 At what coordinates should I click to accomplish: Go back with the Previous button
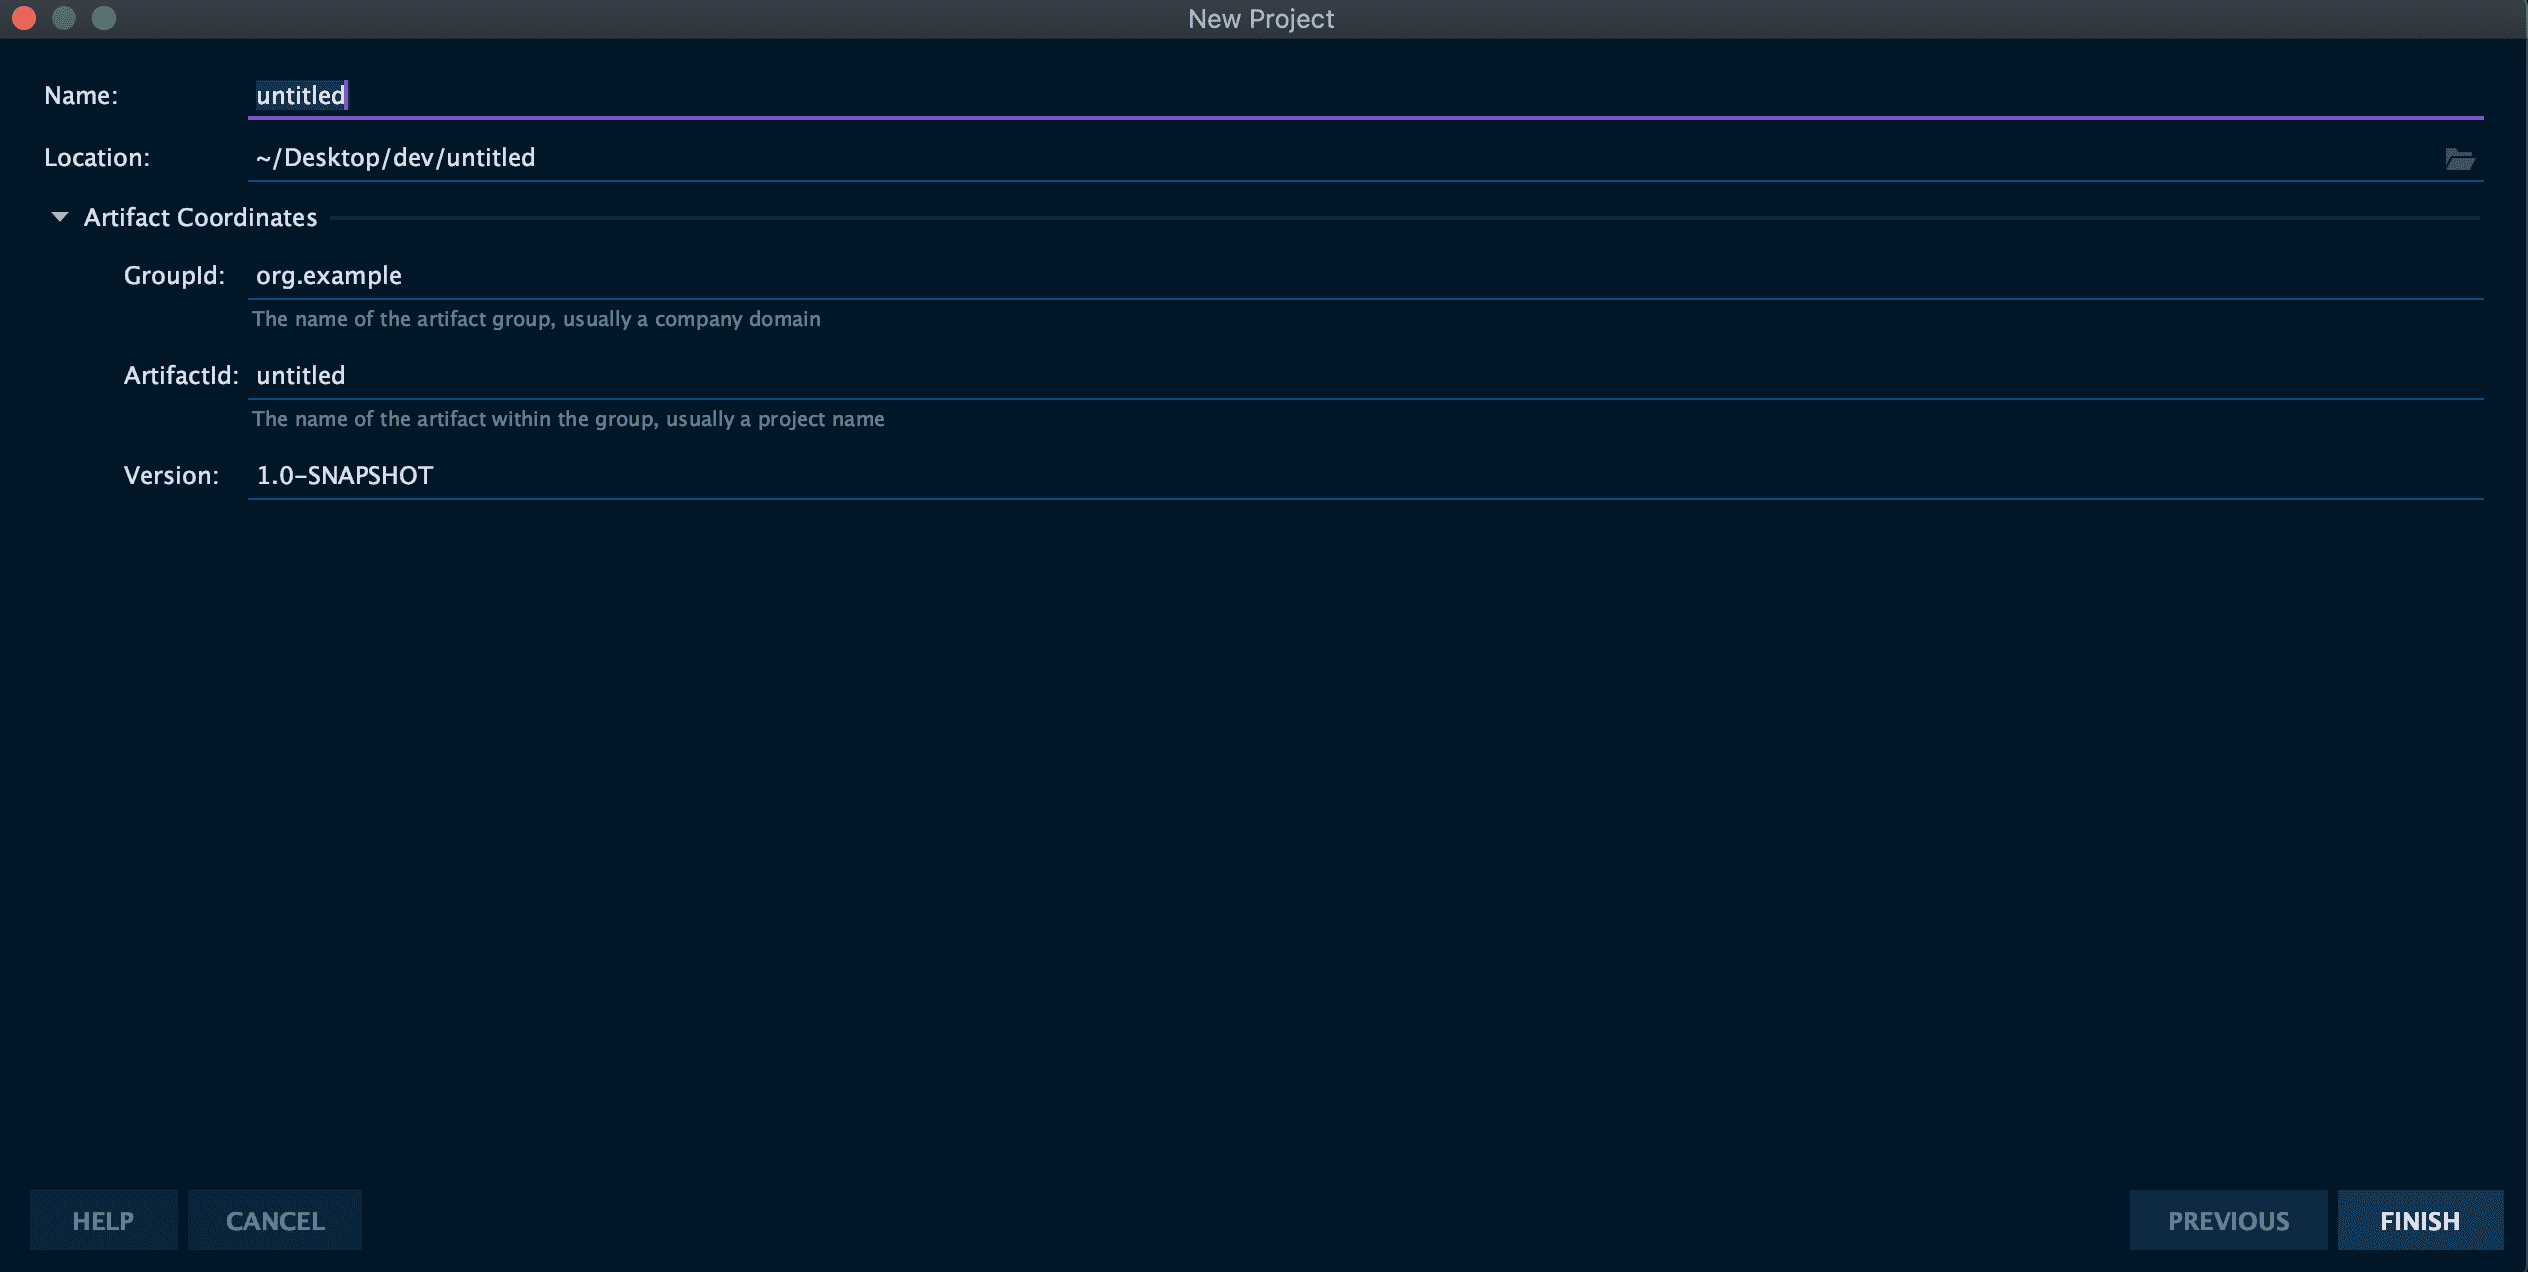click(x=2228, y=1220)
